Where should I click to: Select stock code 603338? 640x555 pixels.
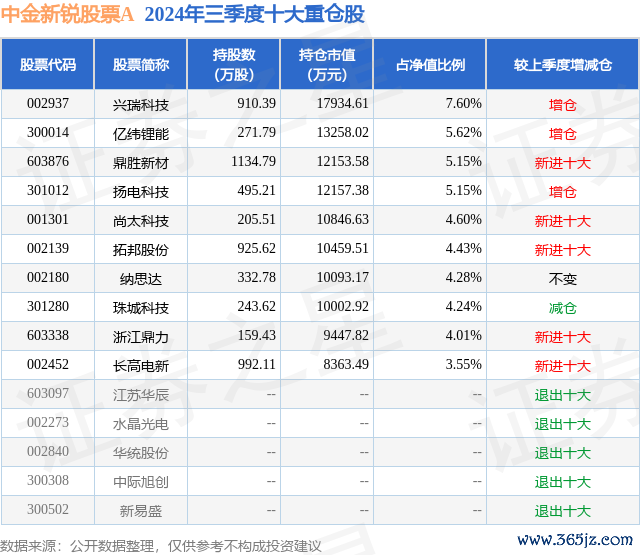[x=48, y=335]
